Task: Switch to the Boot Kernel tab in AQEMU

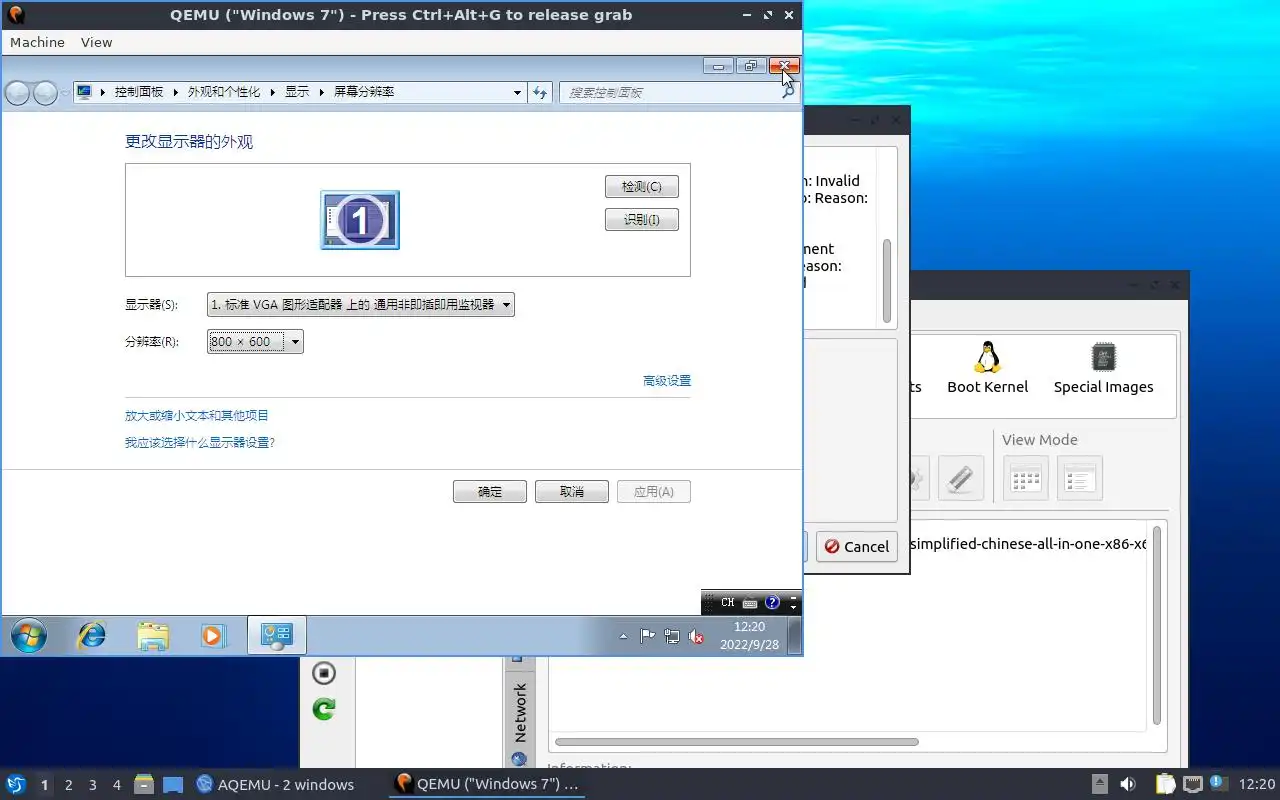Action: point(988,369)
